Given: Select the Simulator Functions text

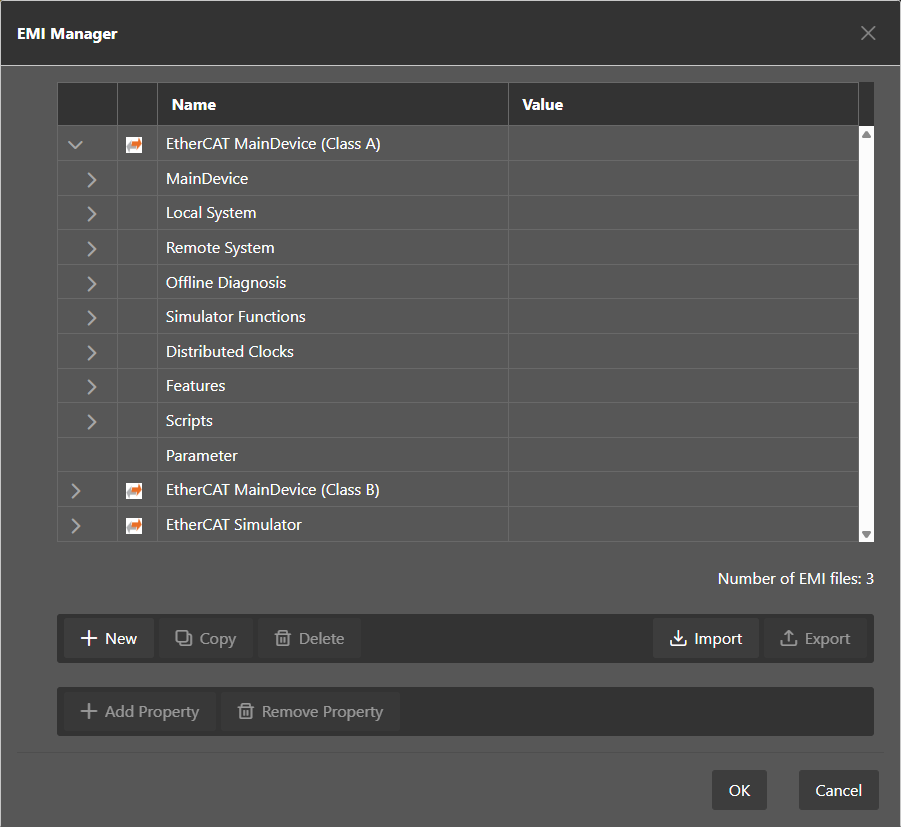Looking at the screenshot, I should (x=236, y=317).
